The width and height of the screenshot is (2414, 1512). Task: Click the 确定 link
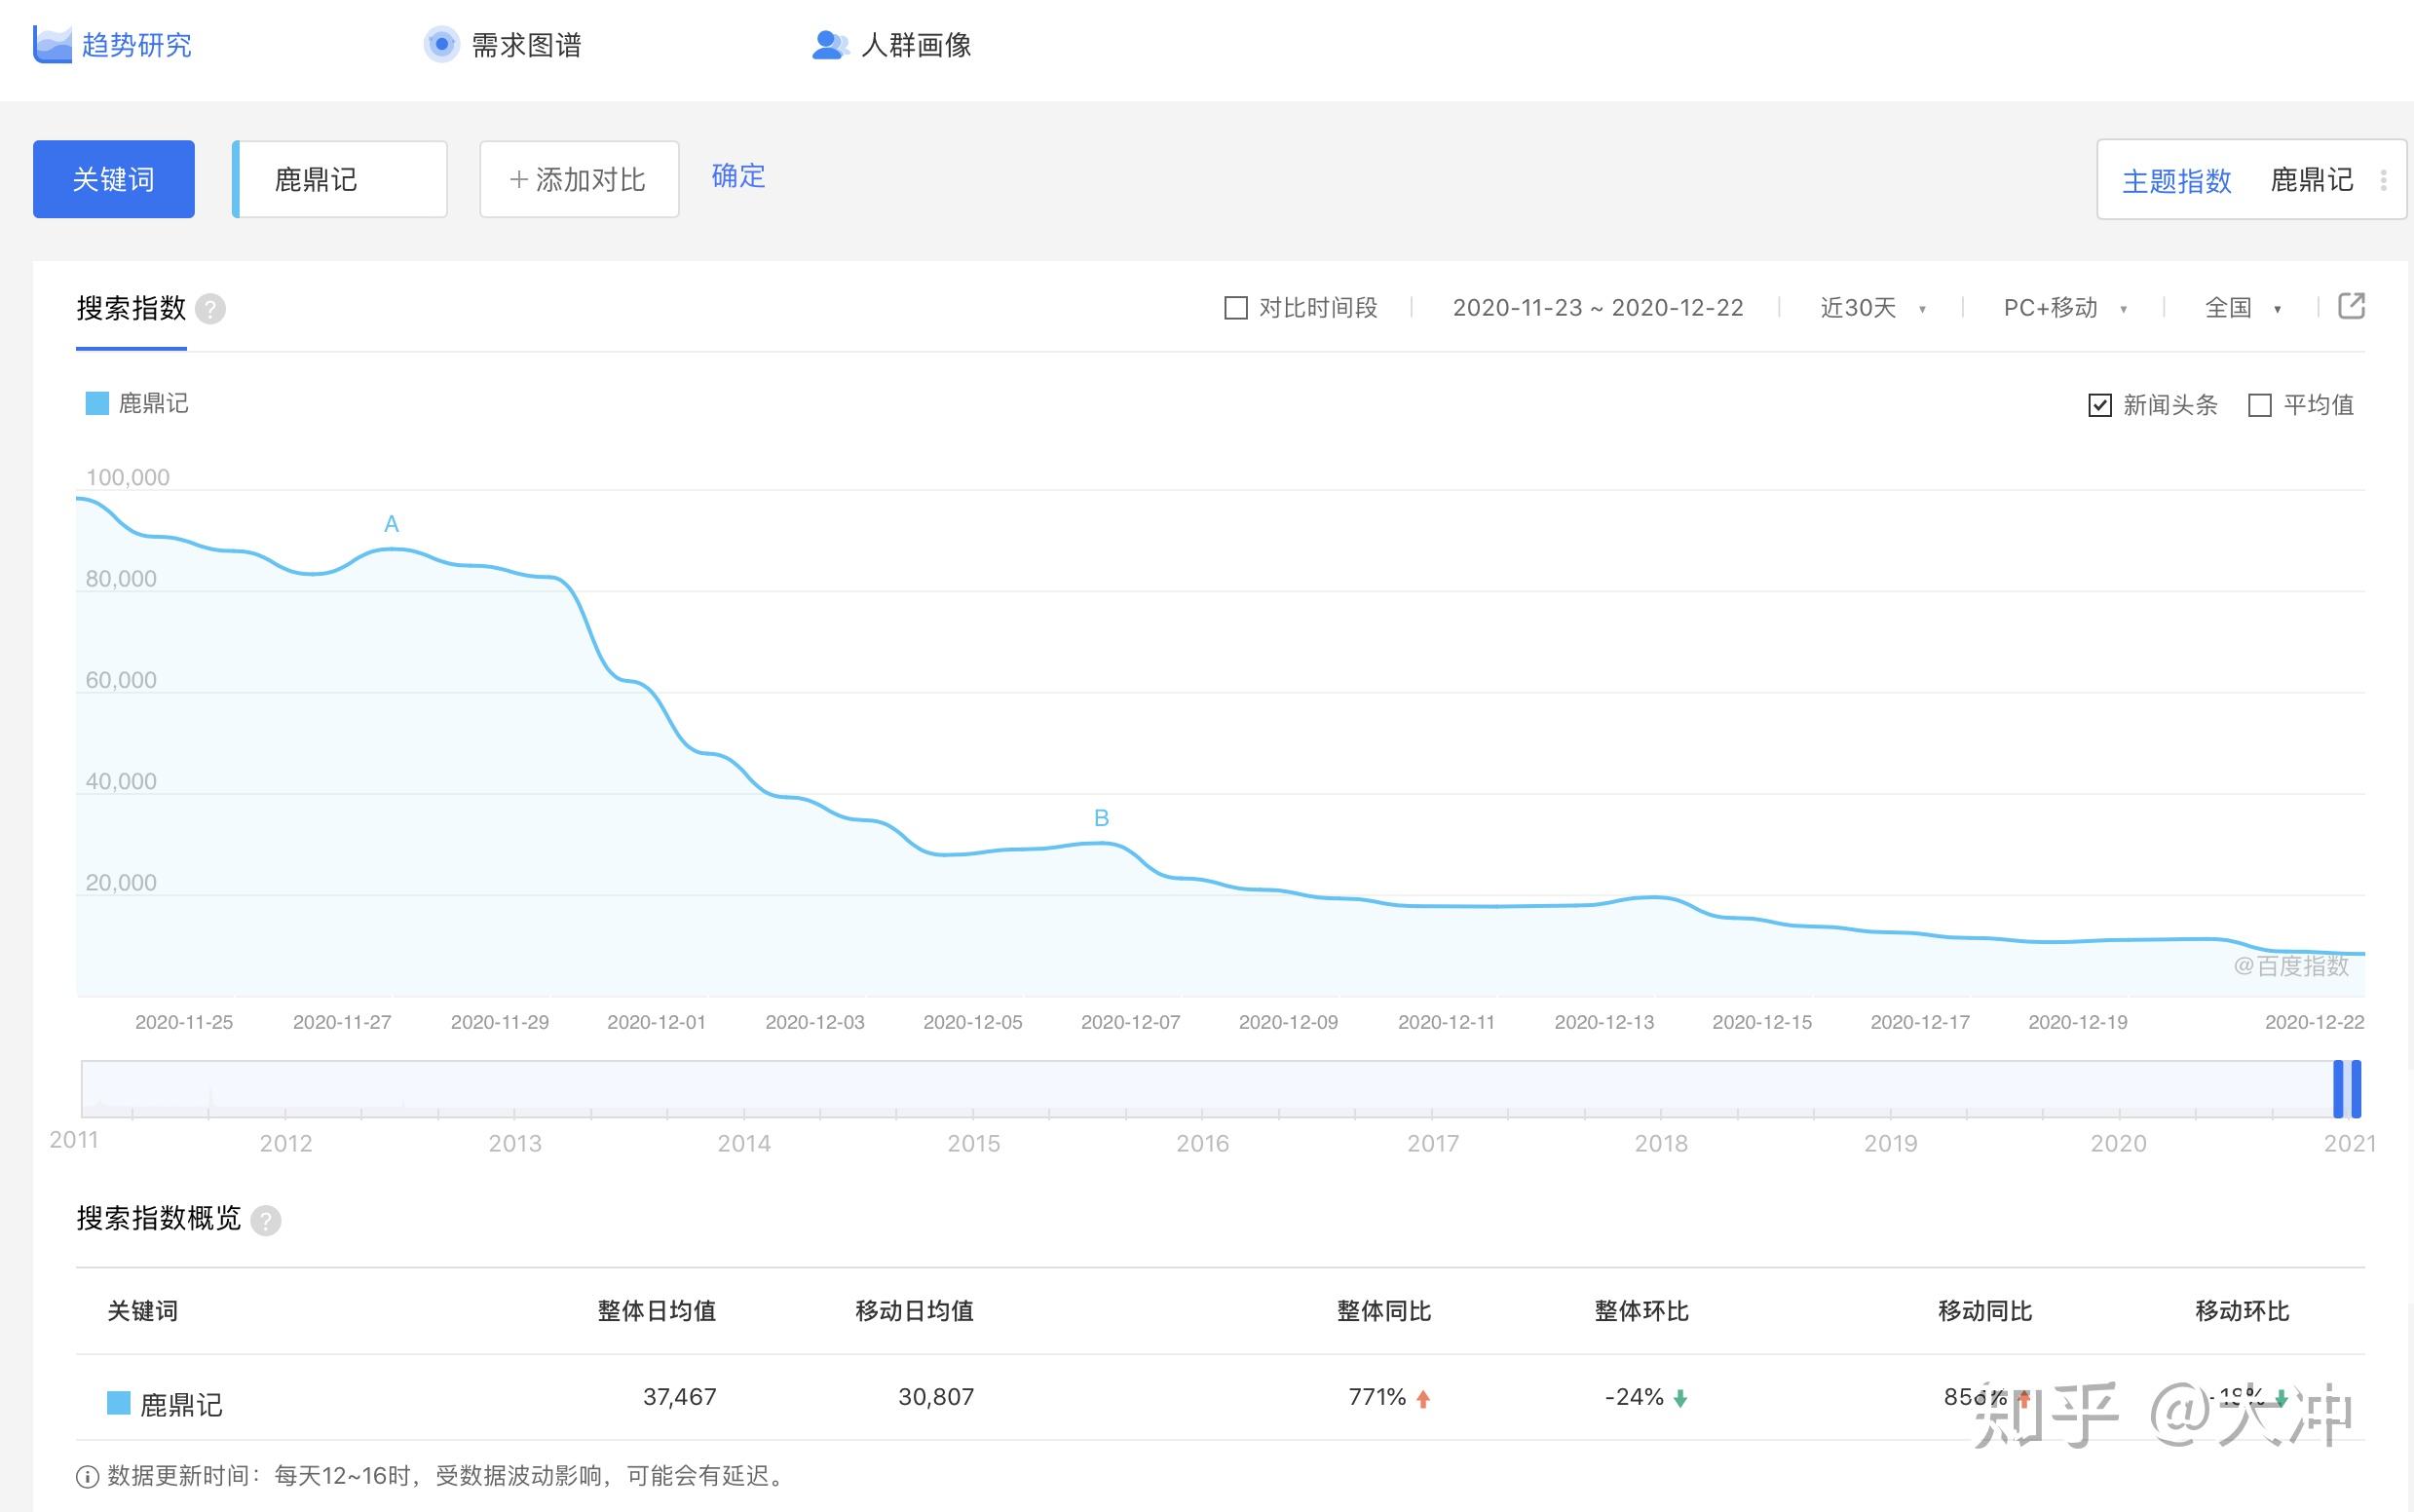[x=738, y=176]
